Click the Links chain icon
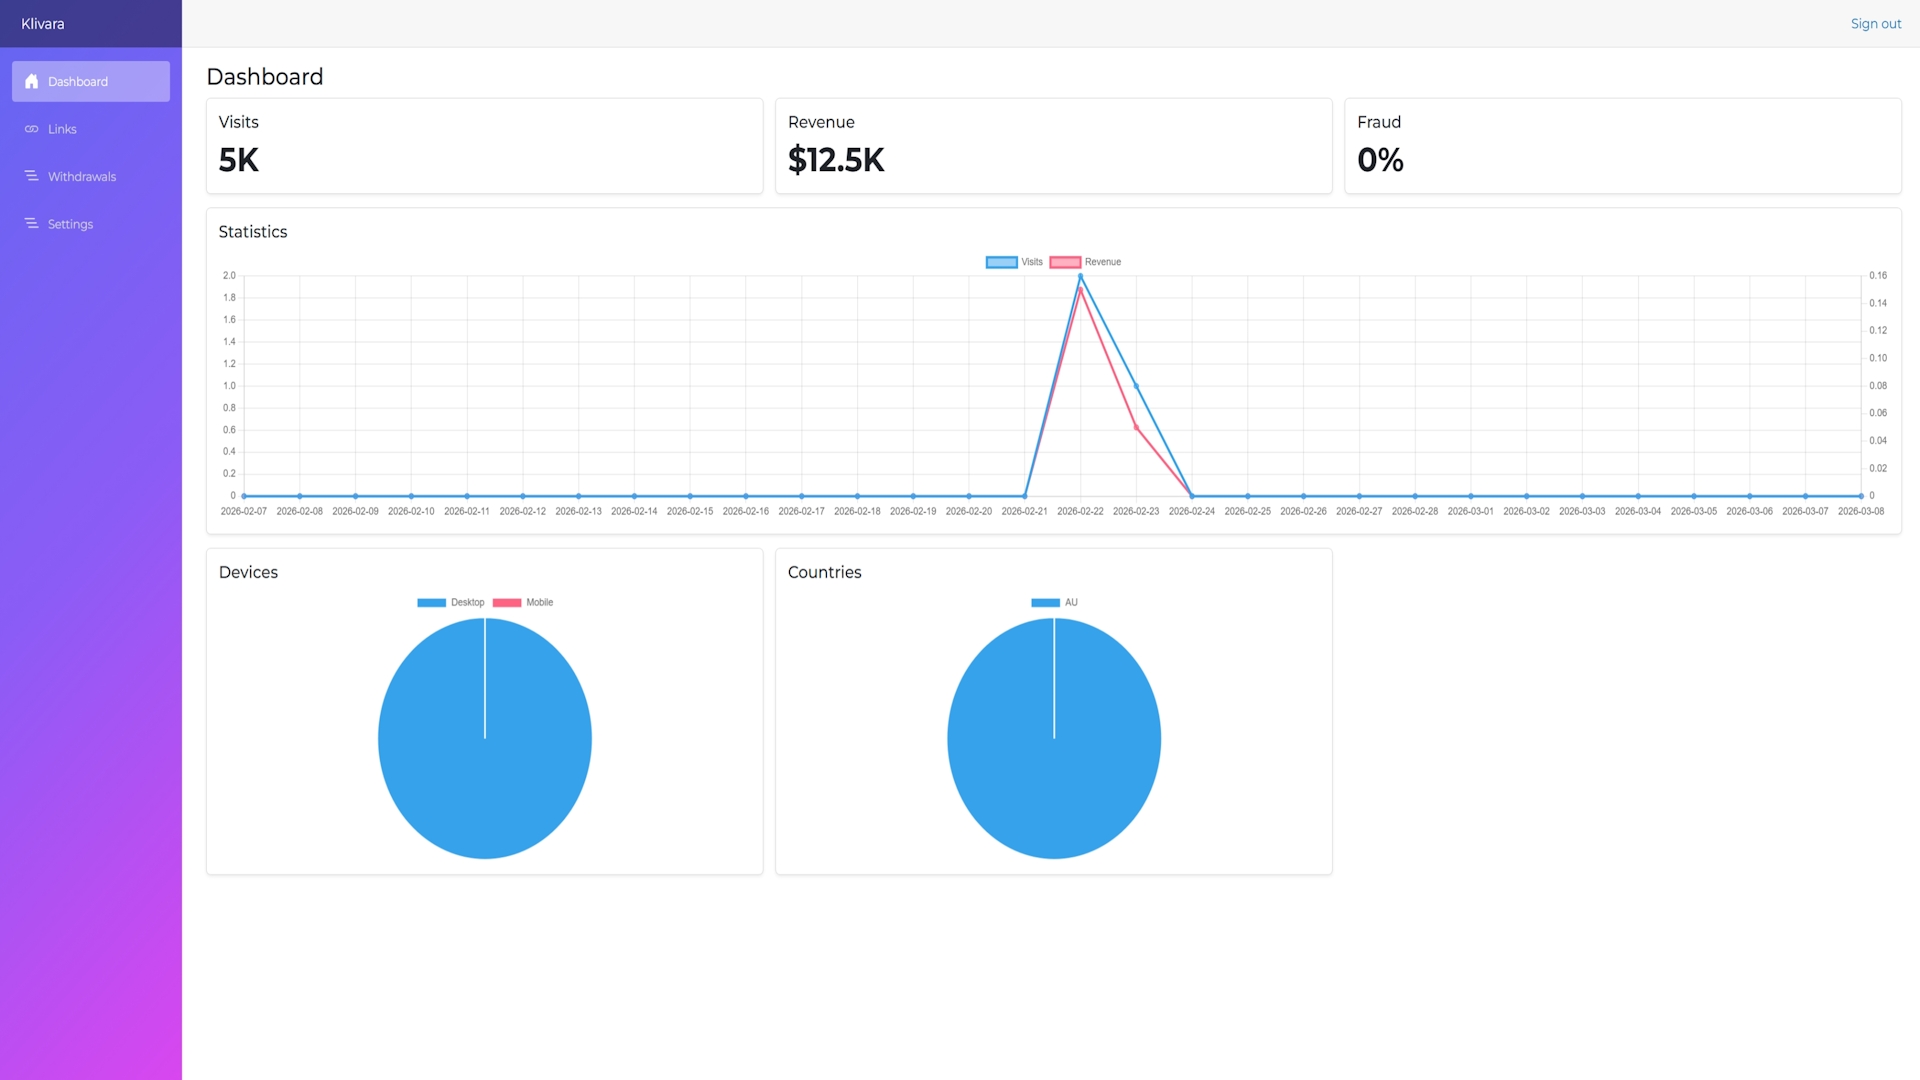The width and height of the screenshot is (1920, 1080). pyautogui.click(x=32, y=129)
